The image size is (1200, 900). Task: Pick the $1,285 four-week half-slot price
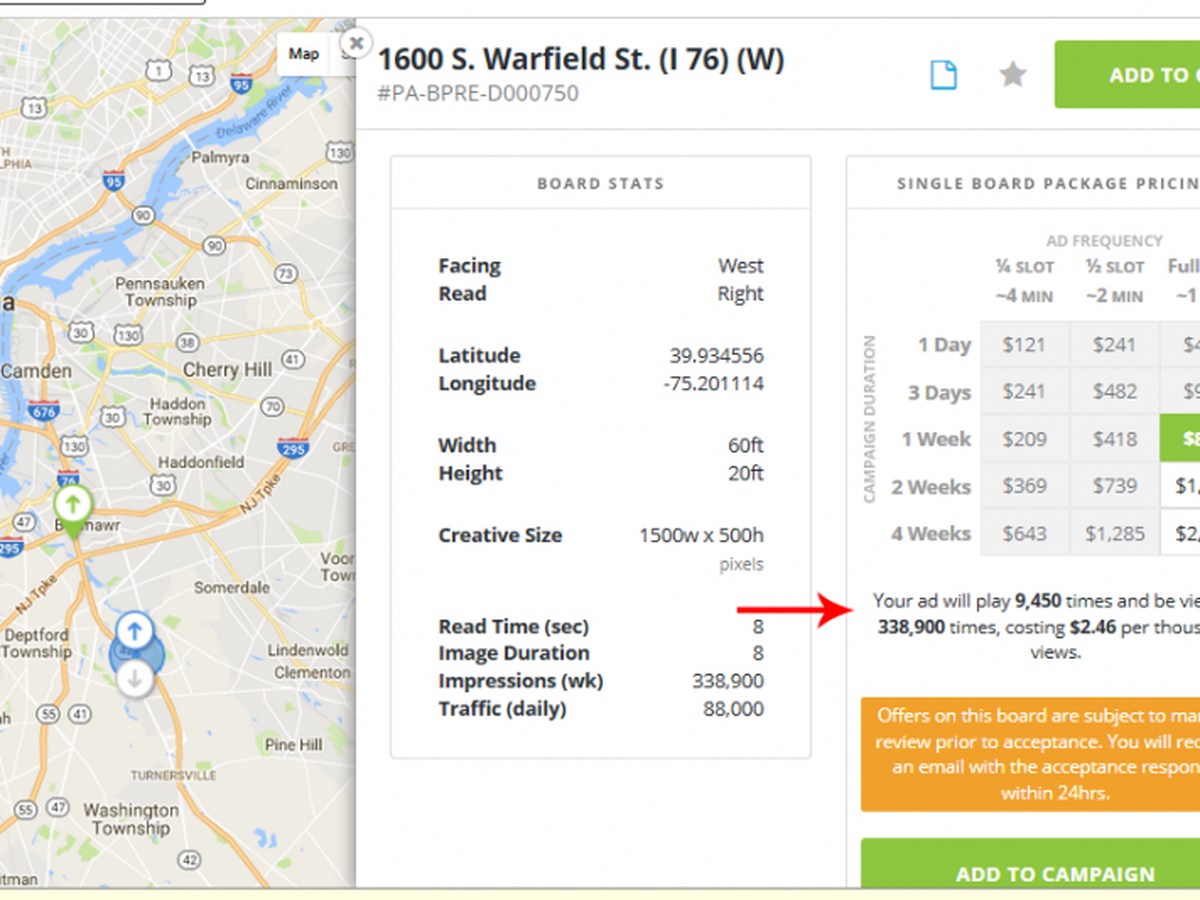pyautogui.click(x=1114, y=533)
